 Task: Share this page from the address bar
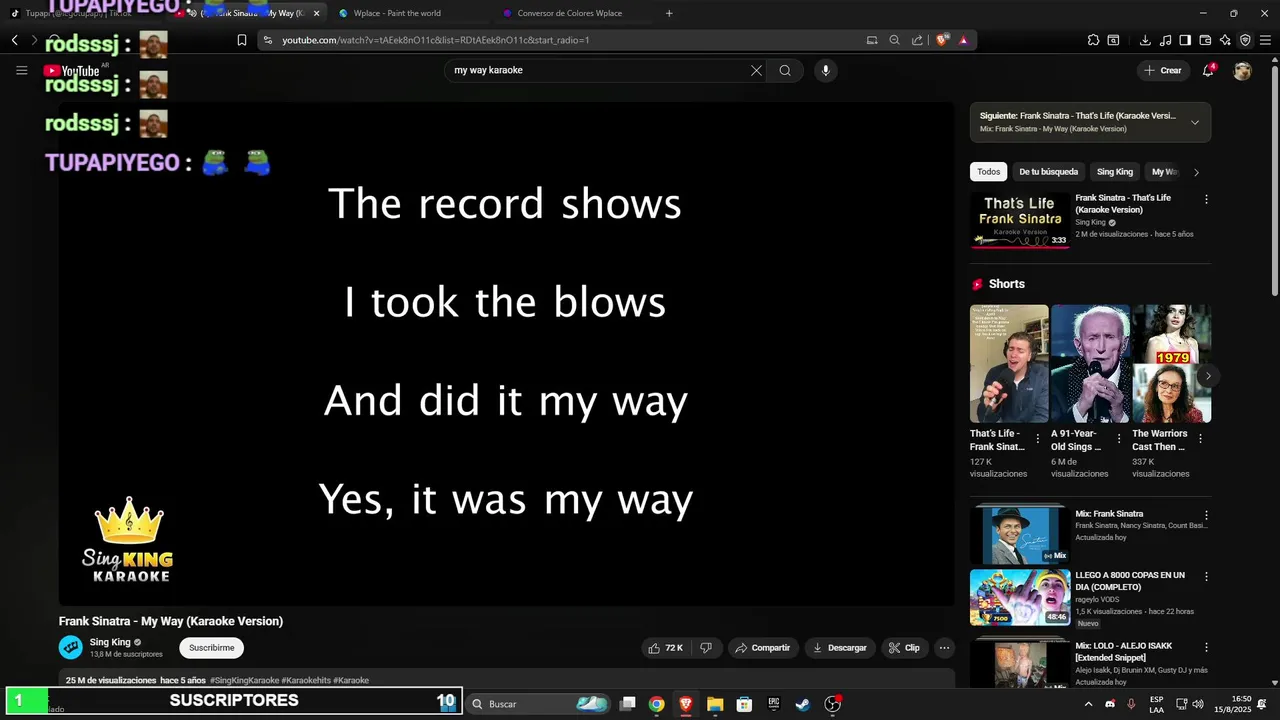coord(918,40)
